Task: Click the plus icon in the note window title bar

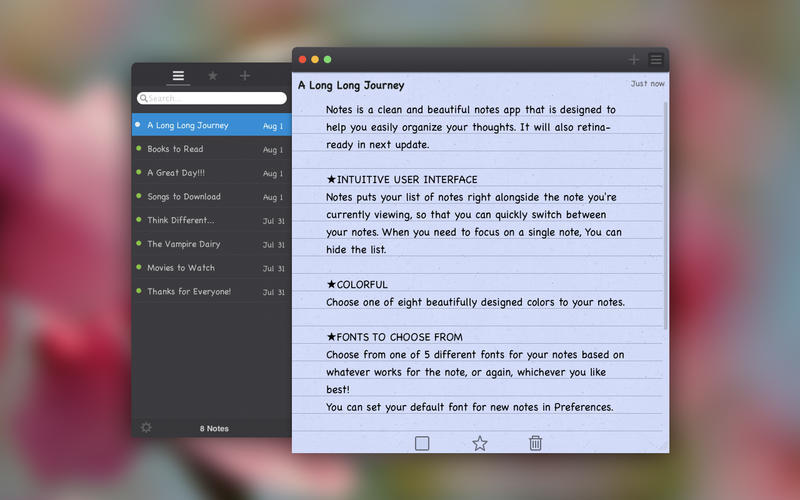Action: pyautogui.click(x=633, y=60)
